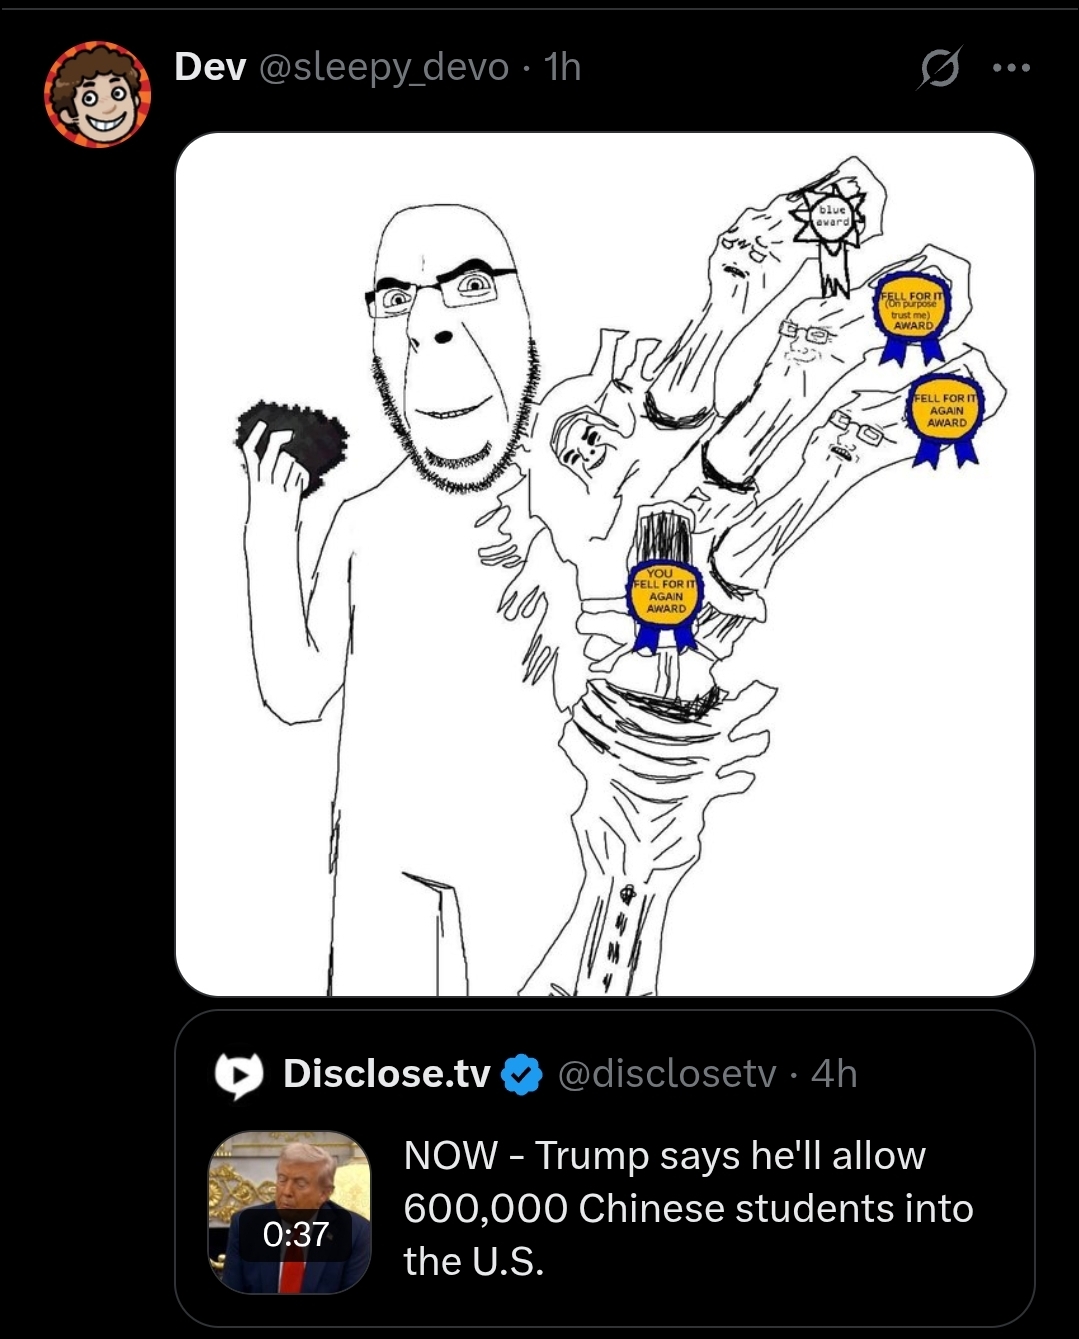1079x1339 pixels.
Task: Open the Disclose.tv logo avatar
Action: click(x=239, y=1075)
